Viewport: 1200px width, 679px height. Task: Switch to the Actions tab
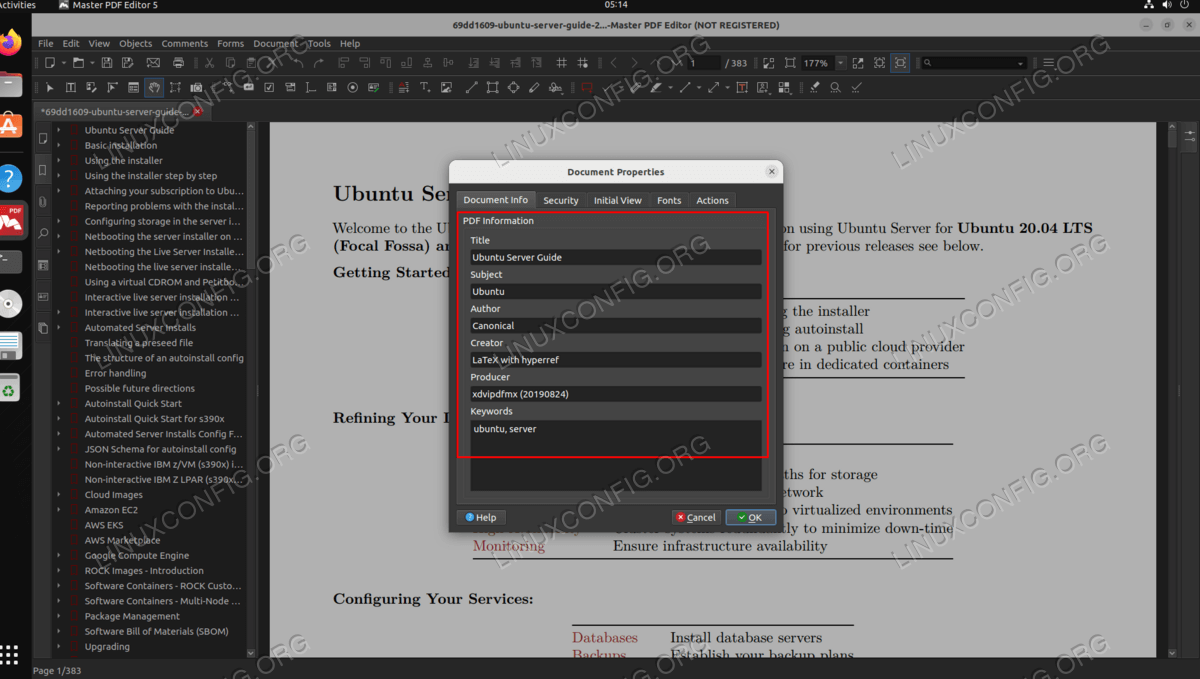point(713,200)
